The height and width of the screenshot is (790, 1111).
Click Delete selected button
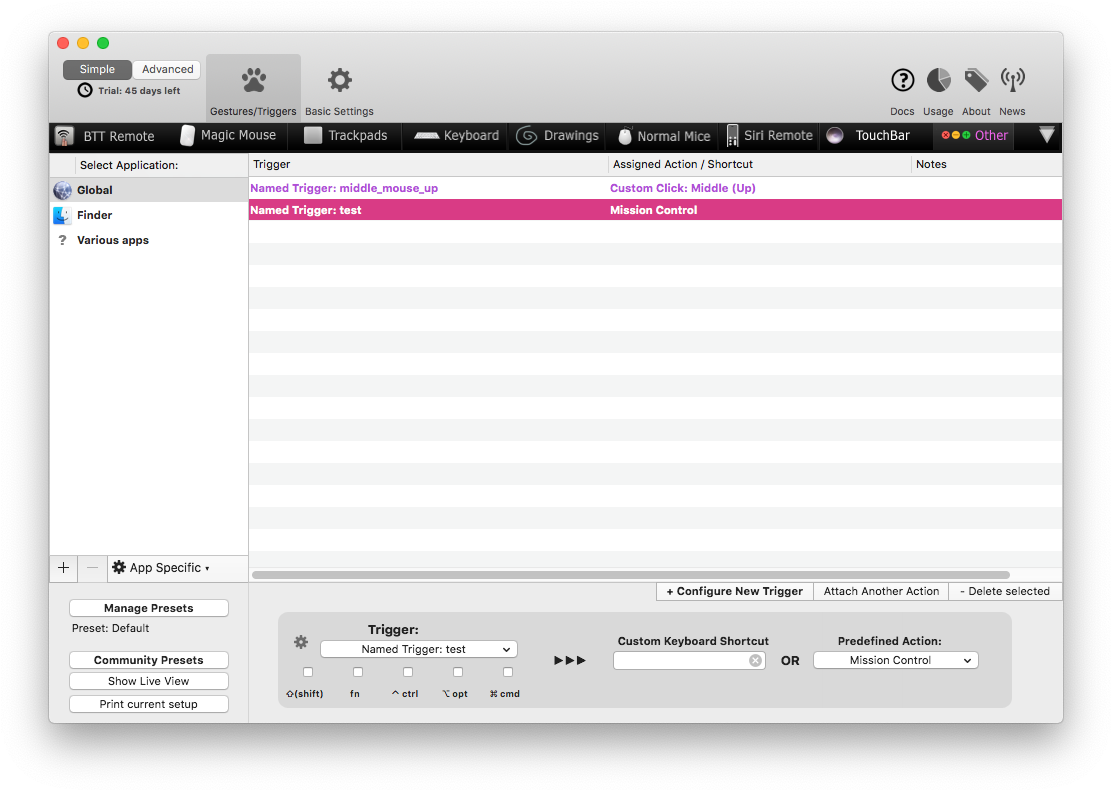[x=1005, y=591]
